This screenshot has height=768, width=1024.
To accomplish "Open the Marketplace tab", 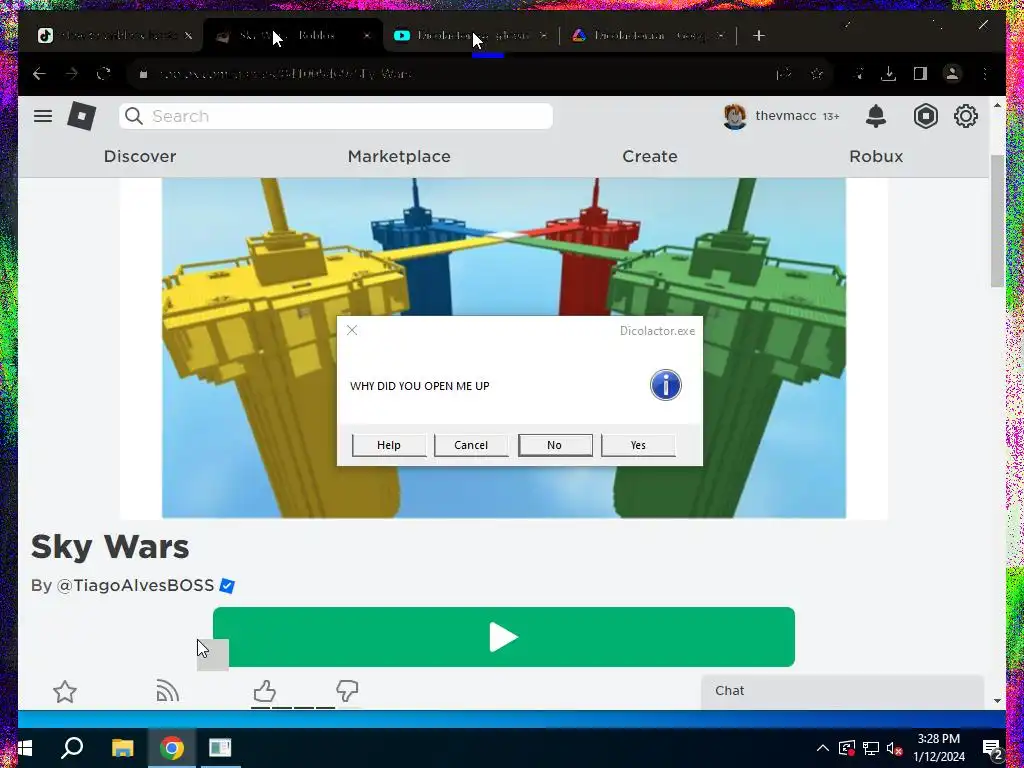I will click(399, 156).
